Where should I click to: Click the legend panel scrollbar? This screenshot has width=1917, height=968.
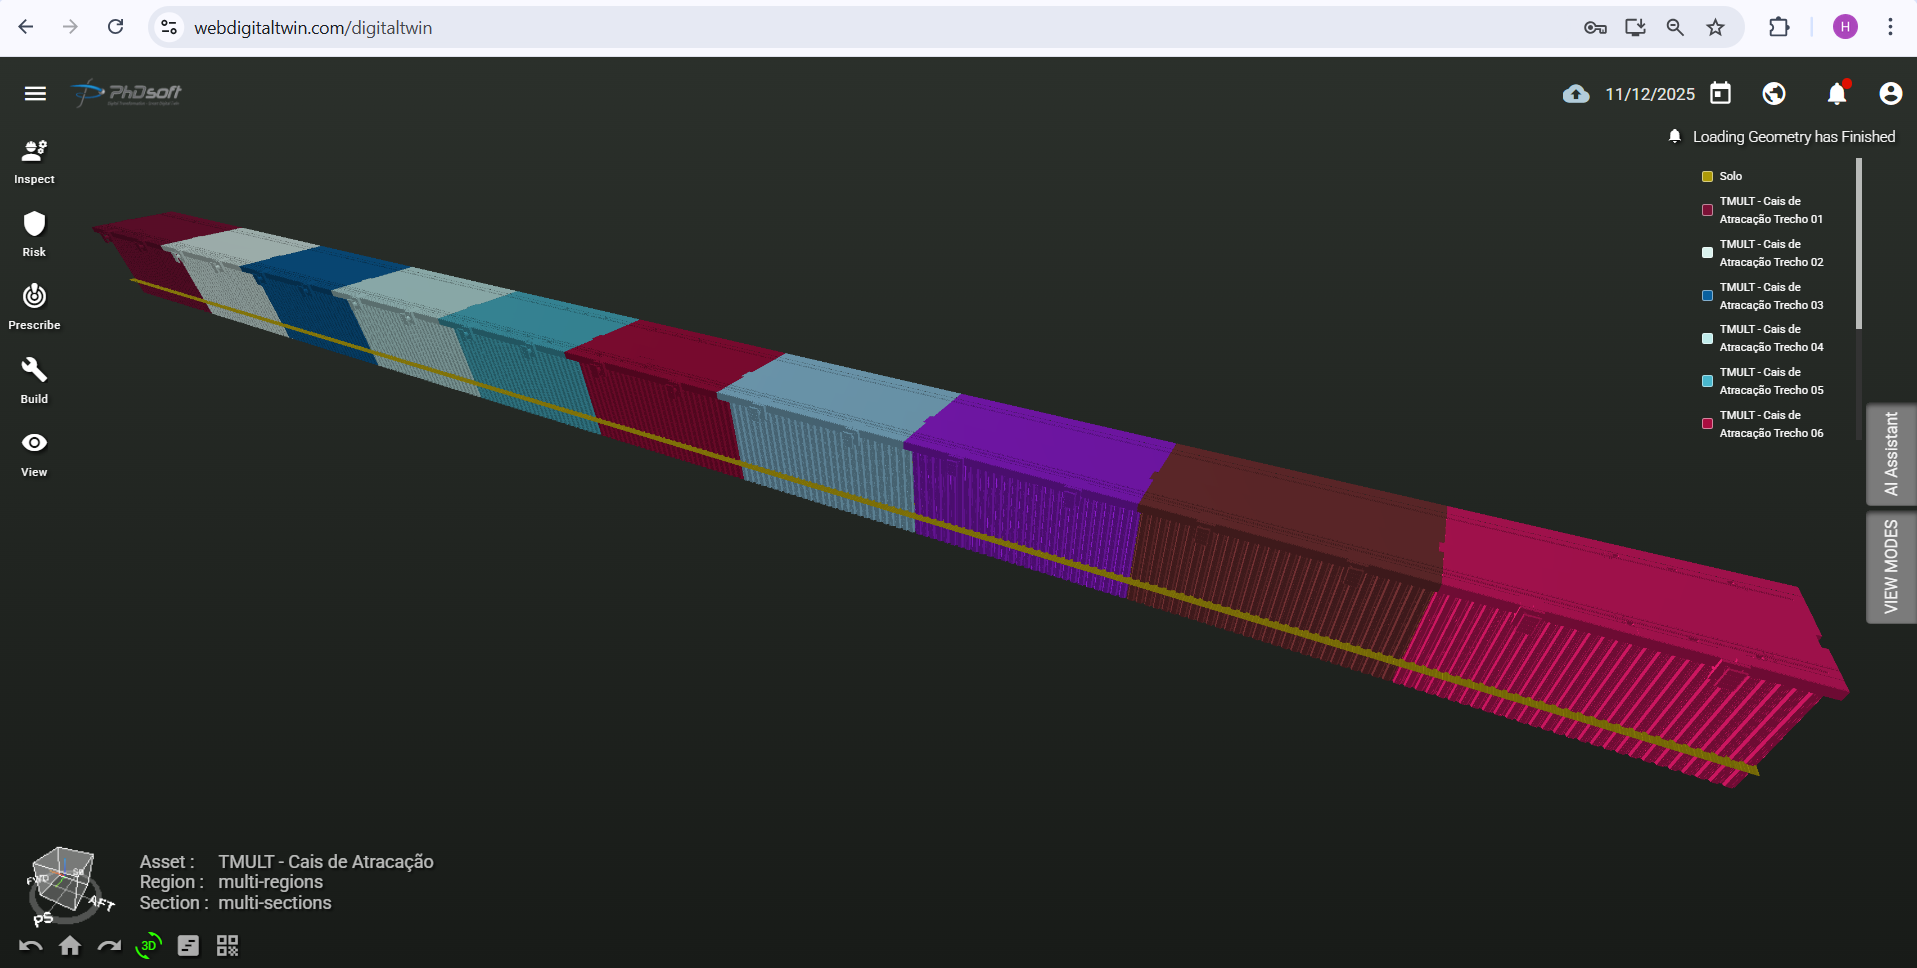[1859, 243]
